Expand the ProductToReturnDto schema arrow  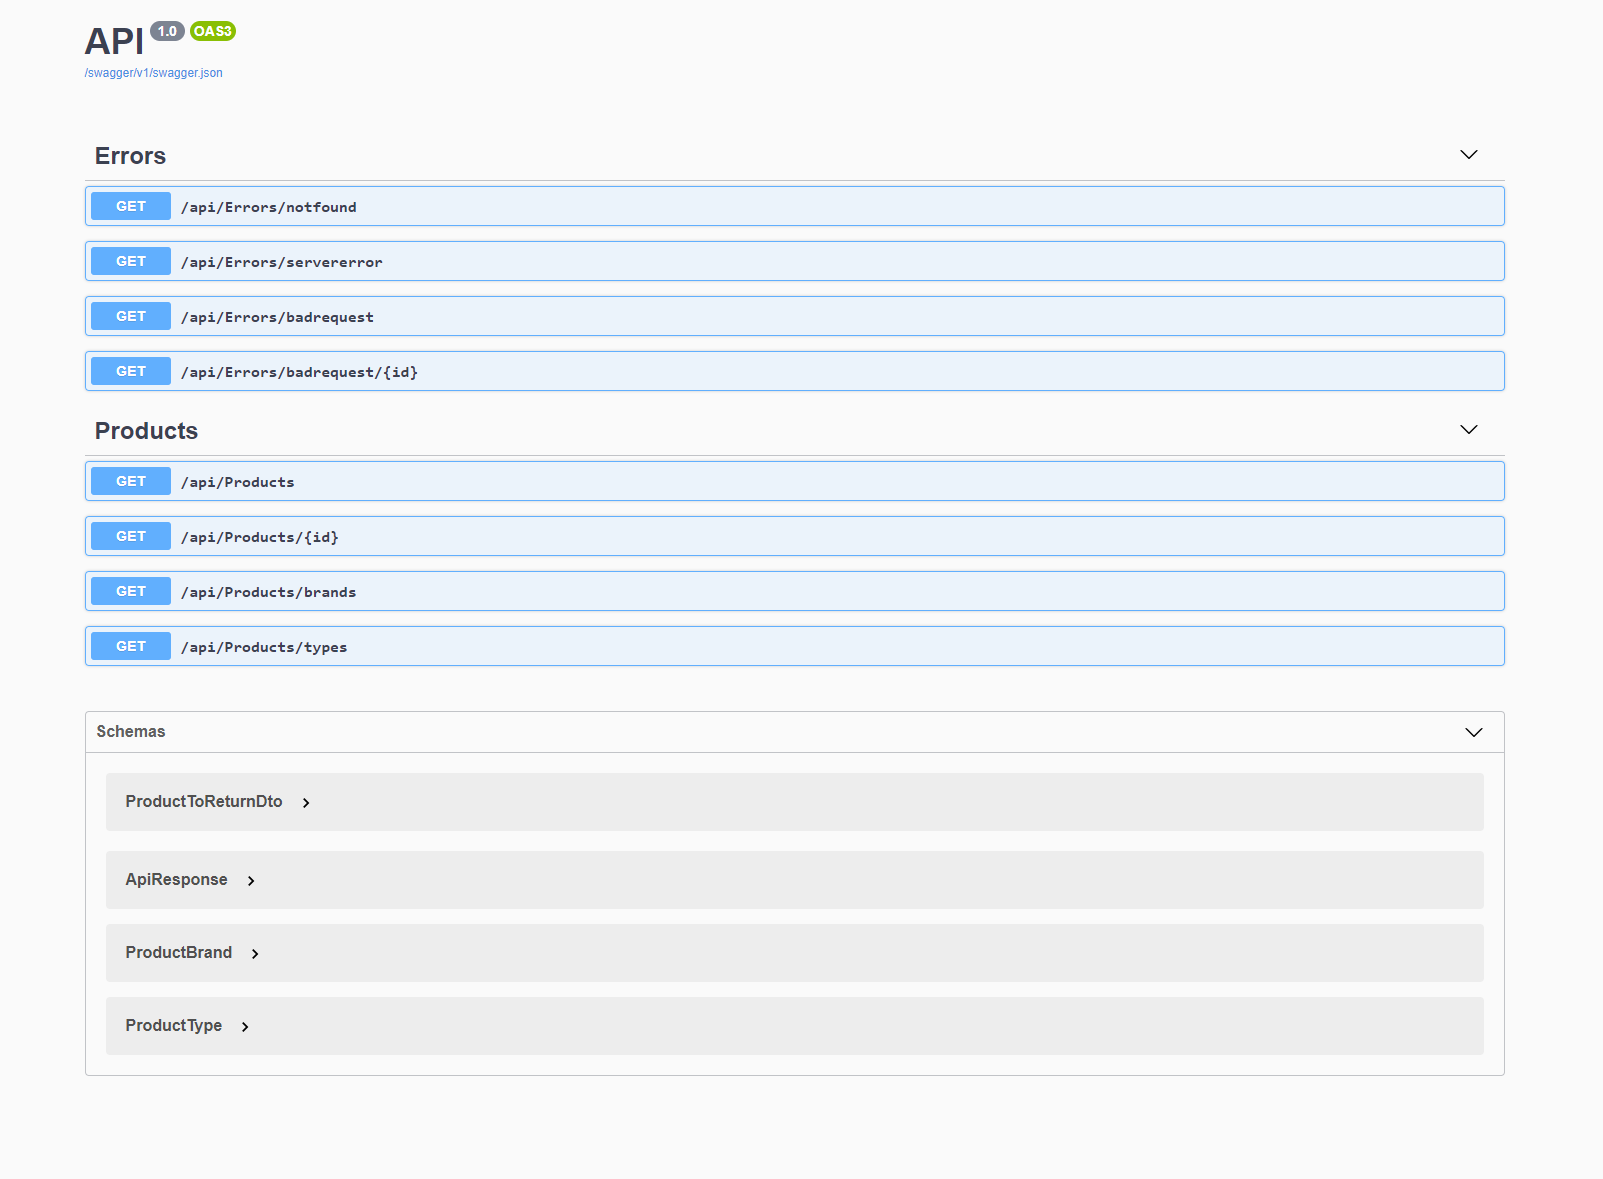point(306,803)
